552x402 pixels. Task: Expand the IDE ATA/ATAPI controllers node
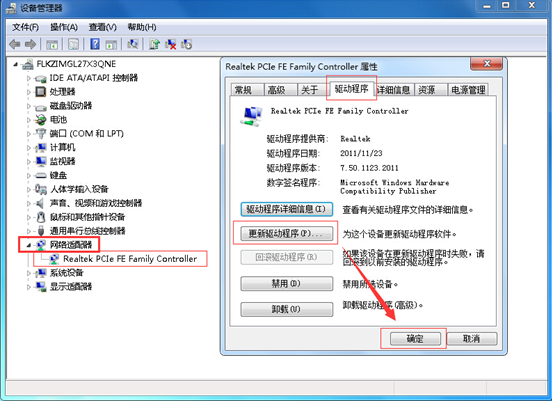29,78
